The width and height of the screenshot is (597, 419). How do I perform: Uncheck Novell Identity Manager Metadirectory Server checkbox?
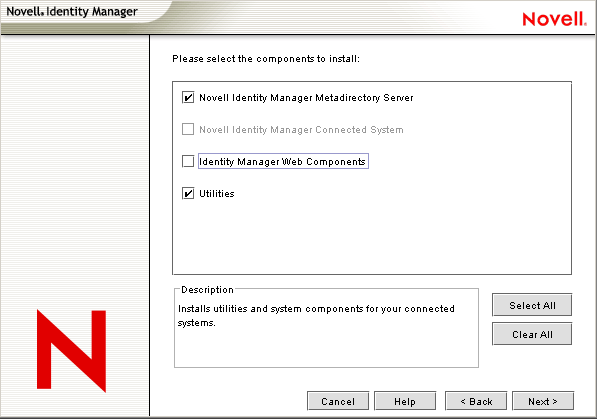[x=188, y=98]
